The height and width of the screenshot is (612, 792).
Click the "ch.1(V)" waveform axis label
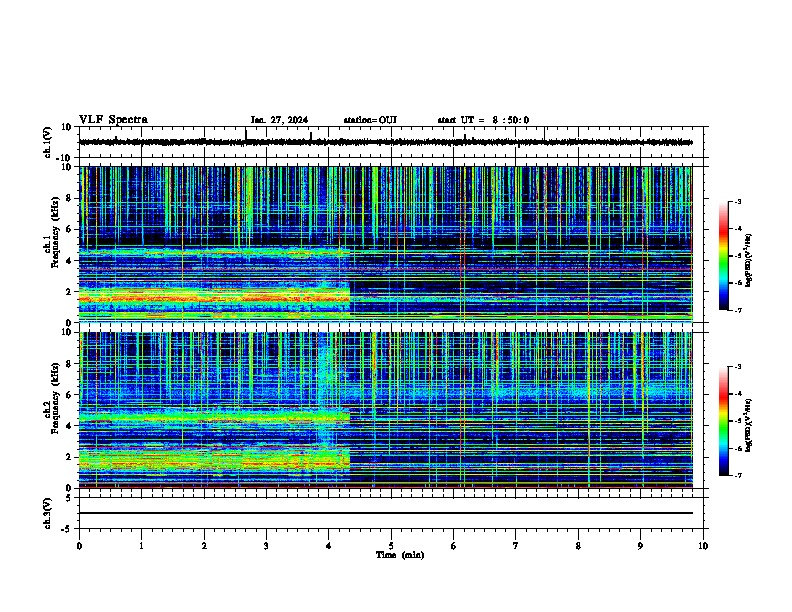tap(47, 142)
